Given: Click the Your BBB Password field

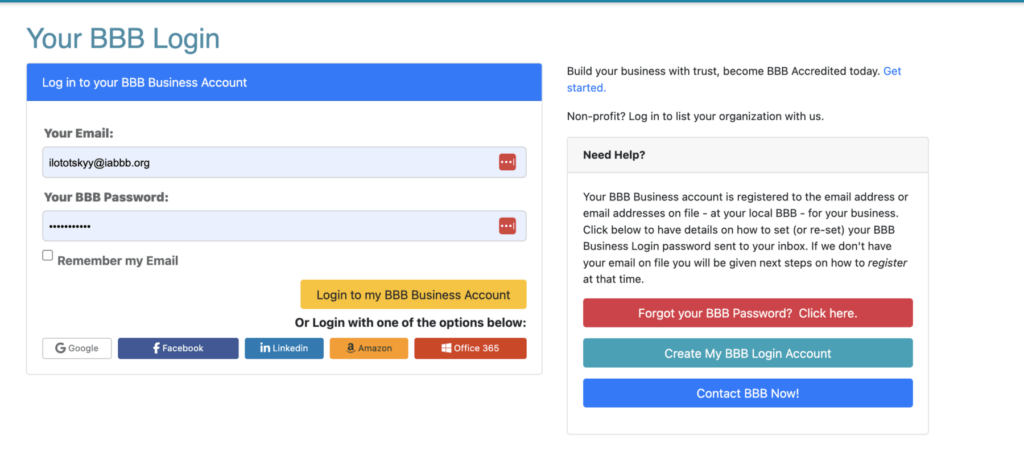Looking at the screenshot, I should (284, 226).
